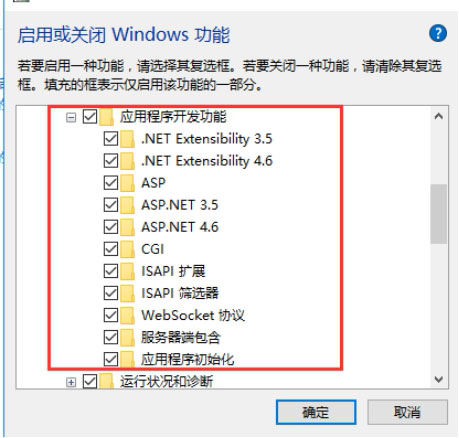The image size is (459, 438).
Task: Click the 确定 button
Action: (316, 412)
